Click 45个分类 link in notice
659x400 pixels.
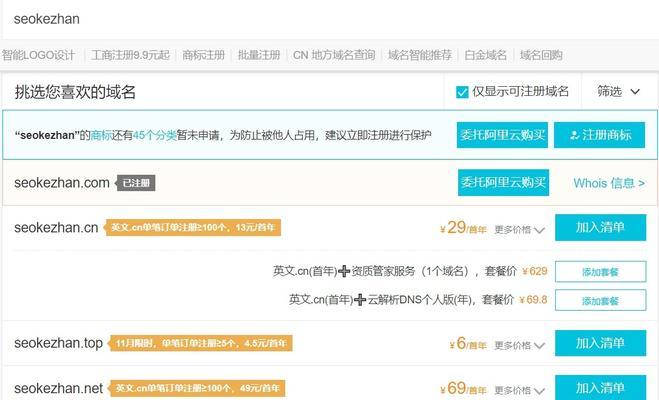[x=154, y=135]
